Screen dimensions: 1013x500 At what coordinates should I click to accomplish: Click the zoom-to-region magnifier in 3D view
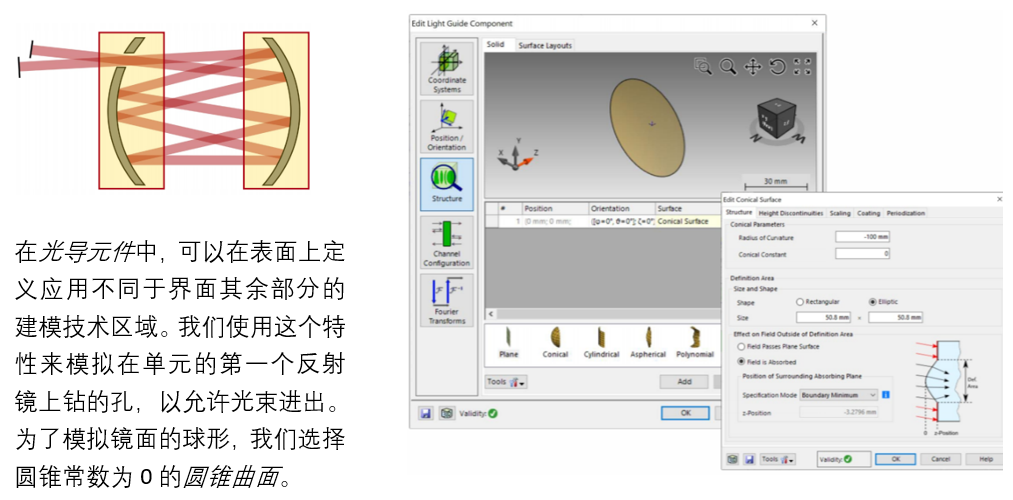coord(703,66)
